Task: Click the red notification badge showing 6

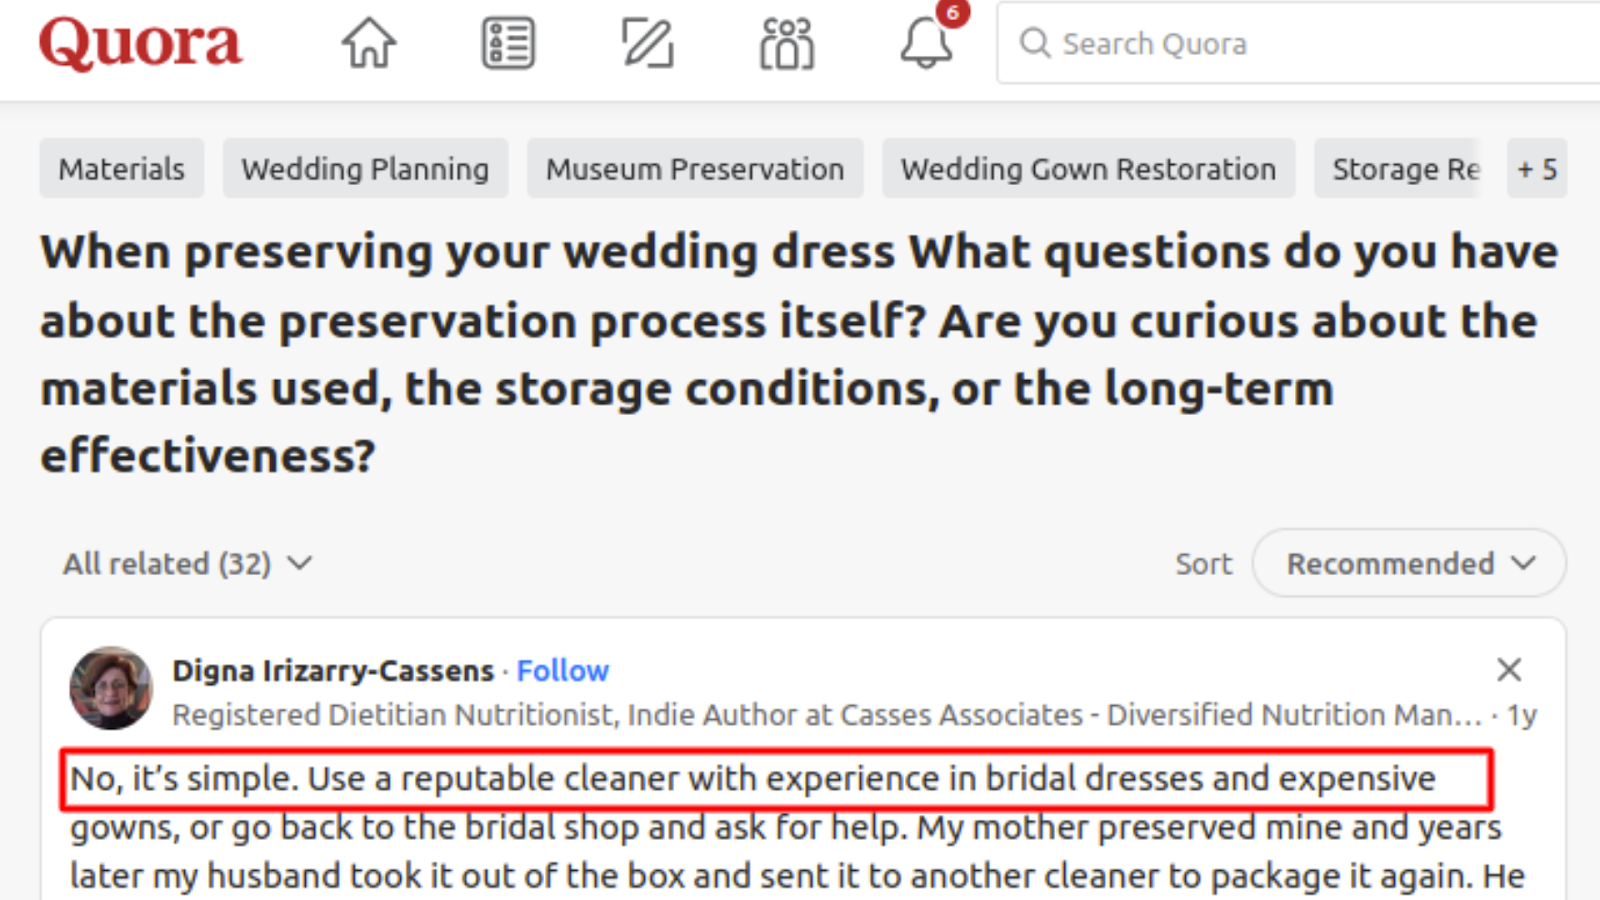Action: (953, 13)
